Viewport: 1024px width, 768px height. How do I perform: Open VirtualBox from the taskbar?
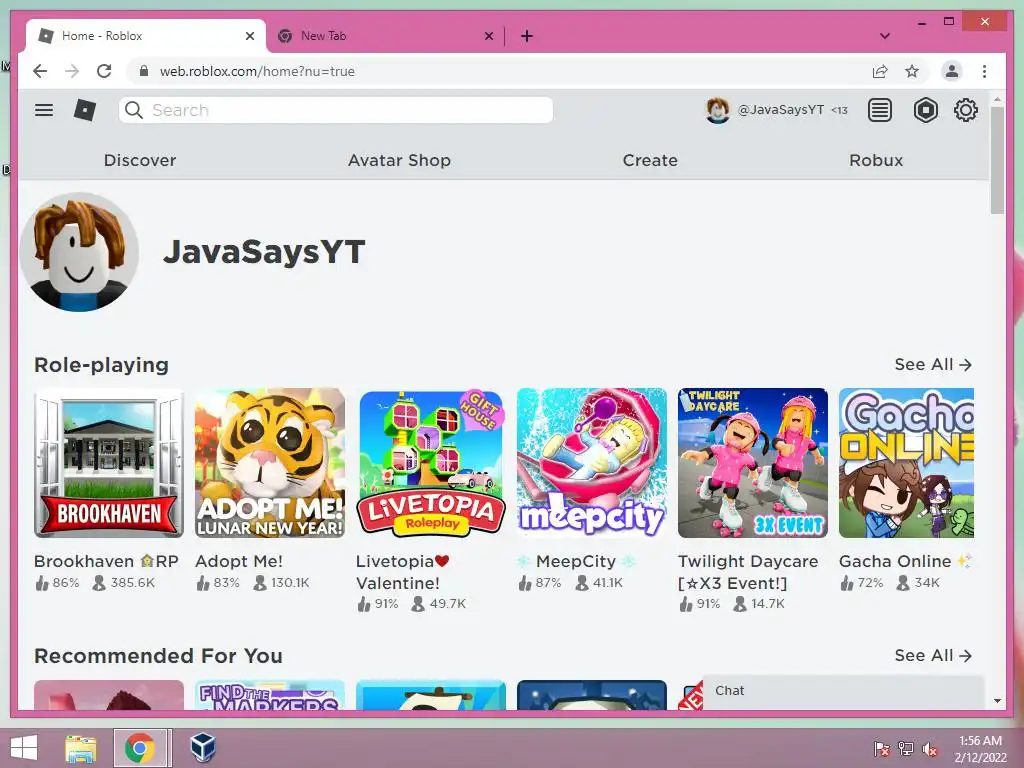202,748
